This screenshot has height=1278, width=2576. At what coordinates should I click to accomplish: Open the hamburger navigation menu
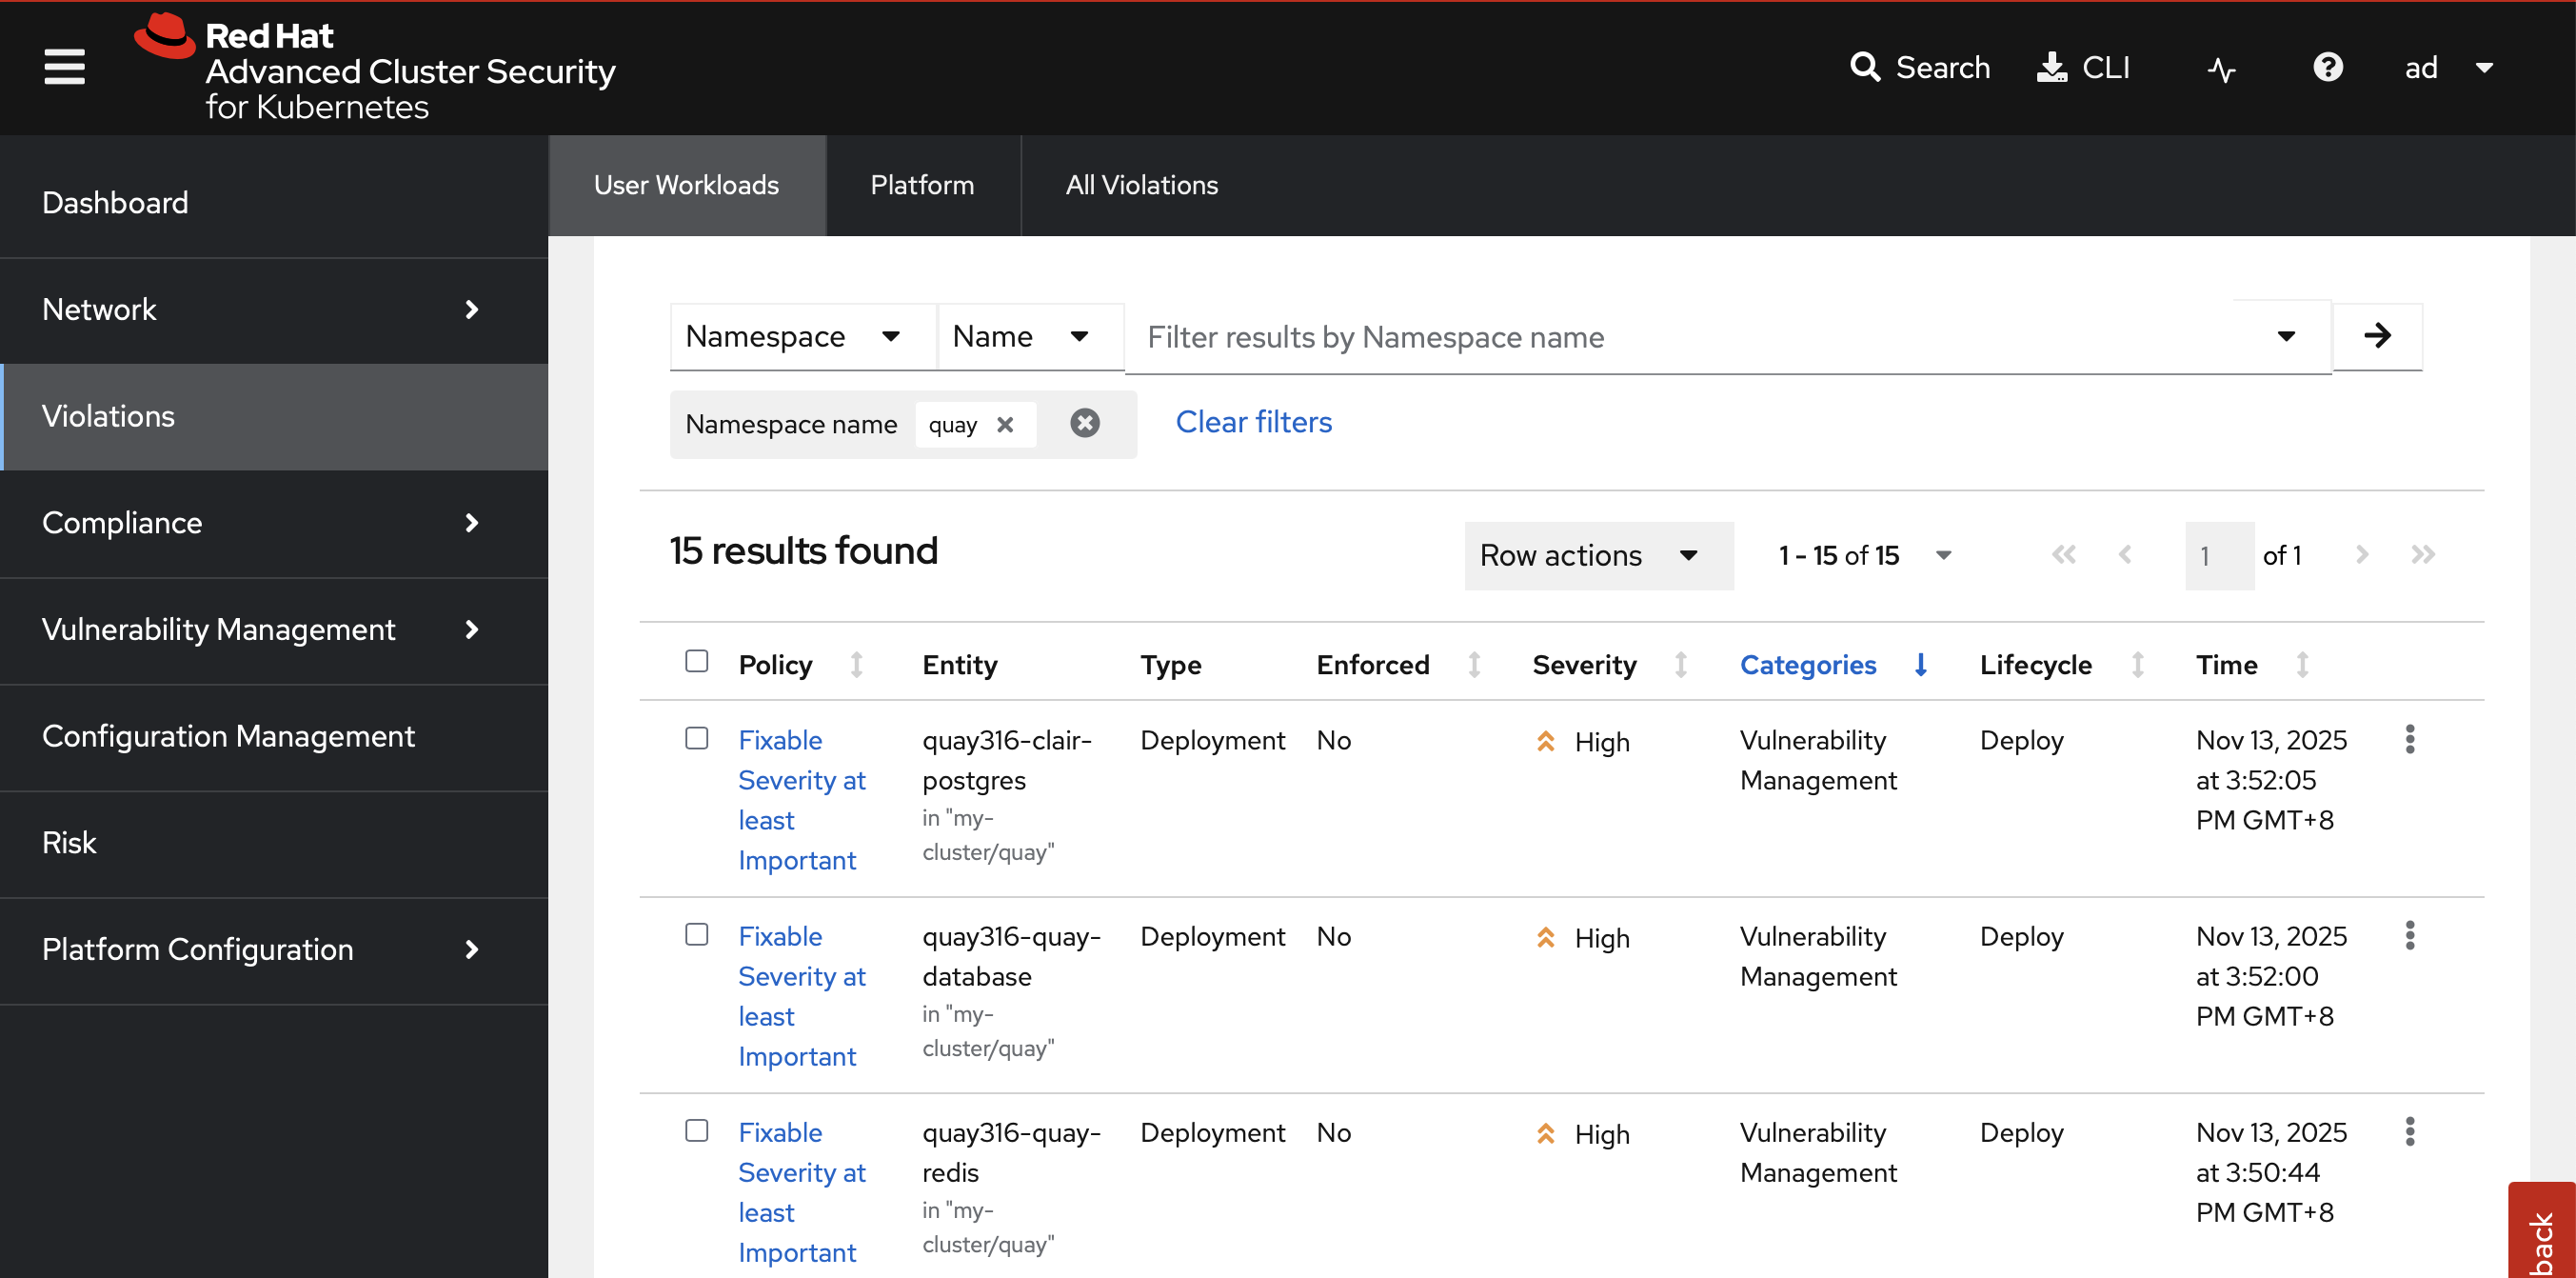click(64, 67)
